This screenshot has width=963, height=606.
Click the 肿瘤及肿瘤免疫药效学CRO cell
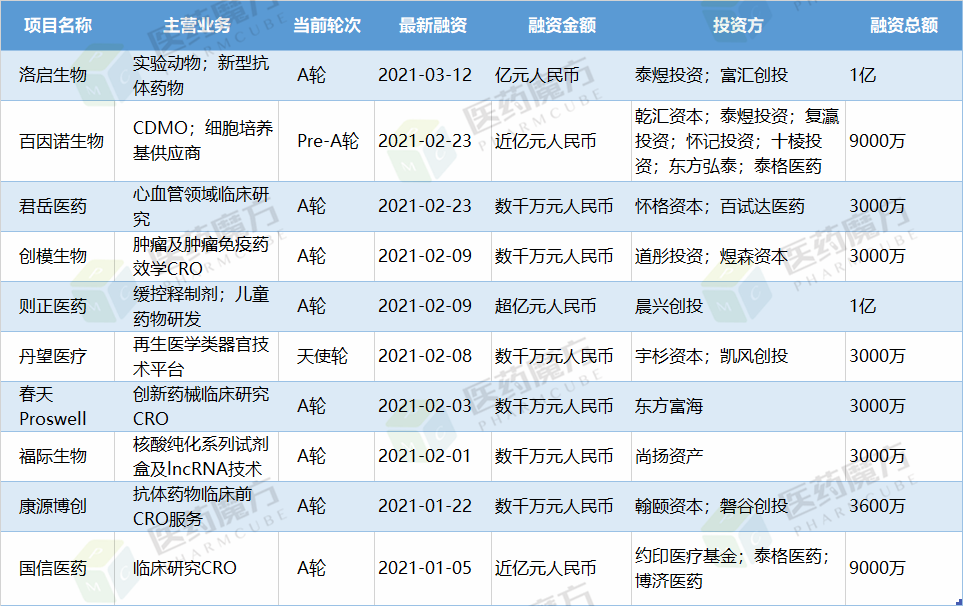(197, 257)
